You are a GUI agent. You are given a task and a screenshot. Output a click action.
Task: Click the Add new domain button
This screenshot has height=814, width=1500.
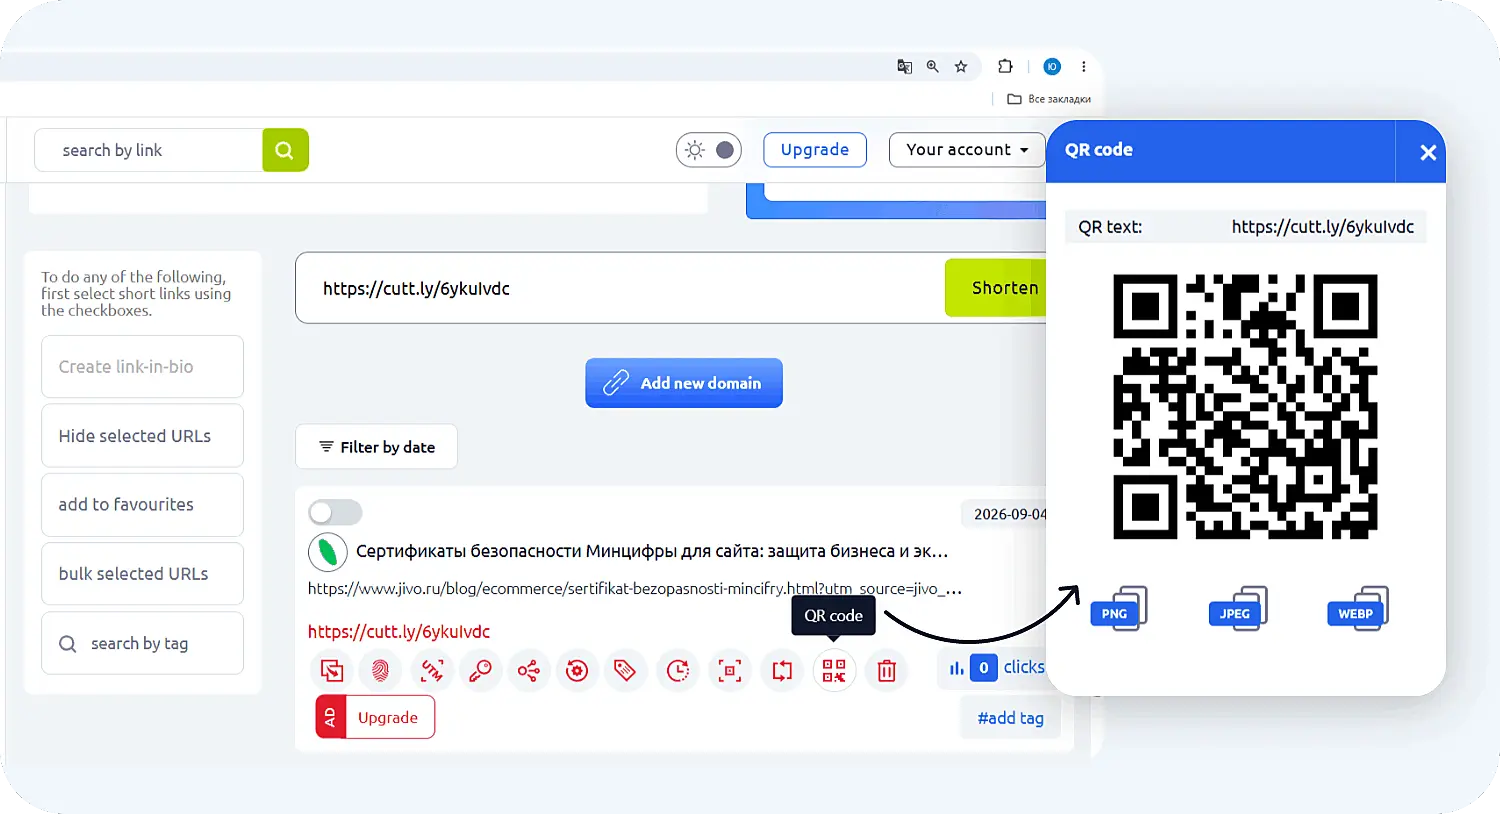[684, 383]
